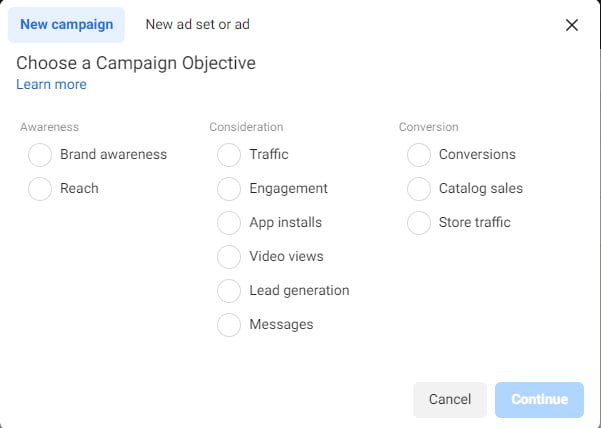Click the Cancel button
Image resolution: width=601 pixels, height=428 pixels.
(450, 399)
